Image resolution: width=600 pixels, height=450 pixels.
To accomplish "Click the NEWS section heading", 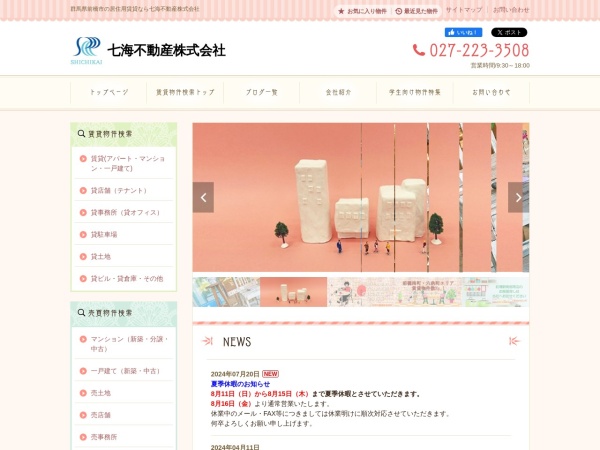I will [x=237, y=341].
